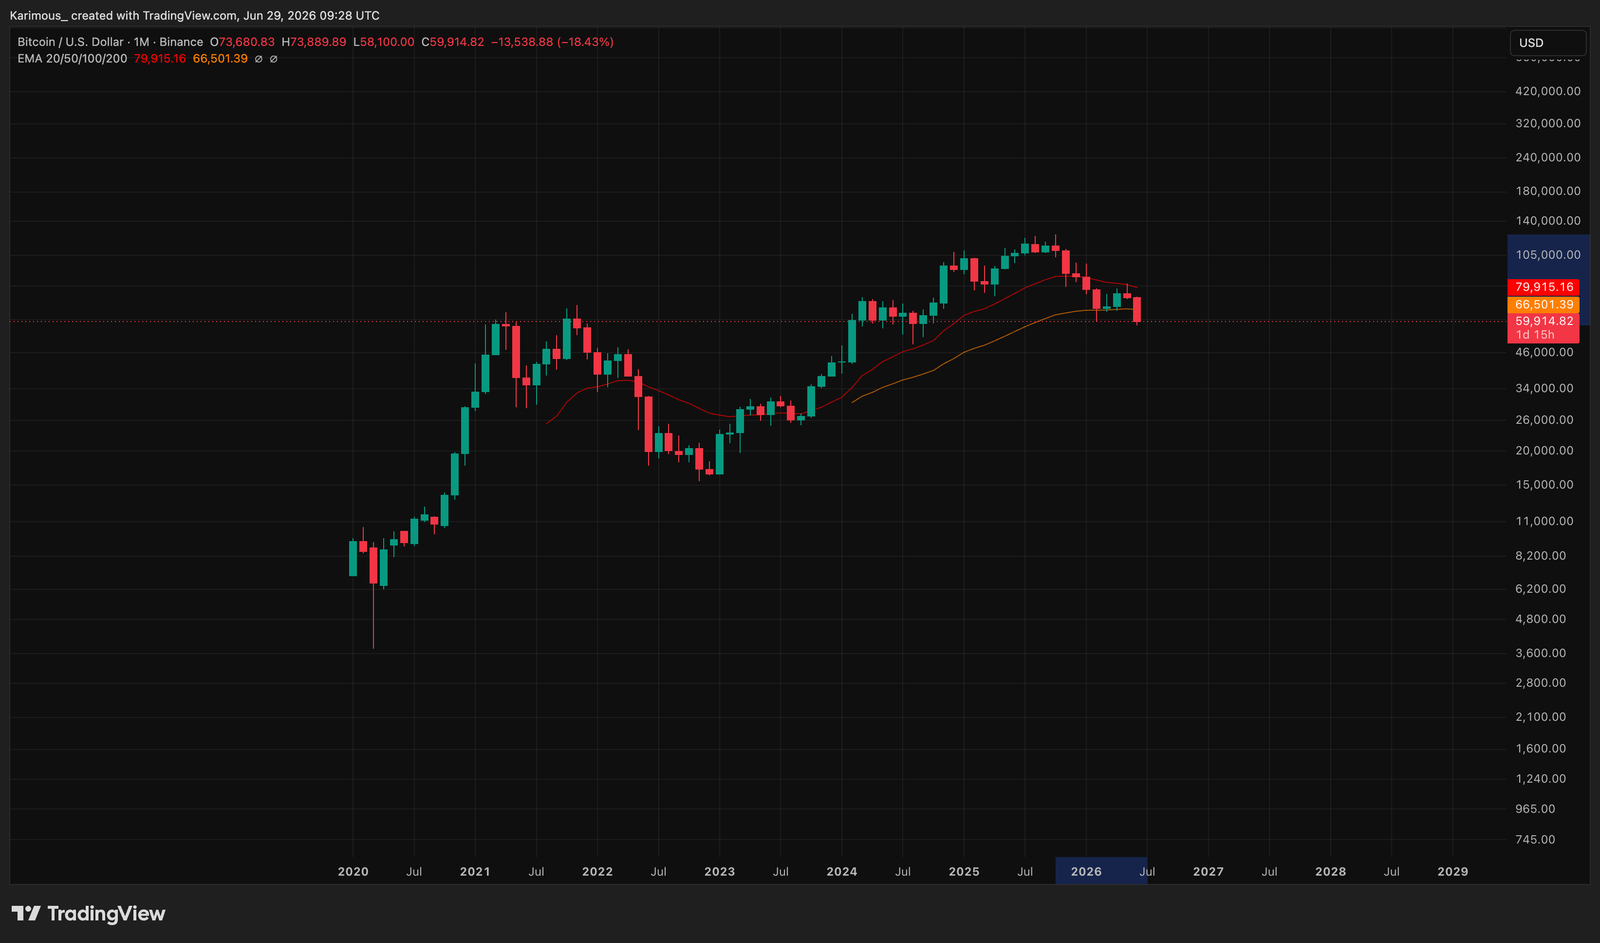Screen dimensions: 1600x943
Task: Click the 965.00 price scale label
Action: [1536, 809]
